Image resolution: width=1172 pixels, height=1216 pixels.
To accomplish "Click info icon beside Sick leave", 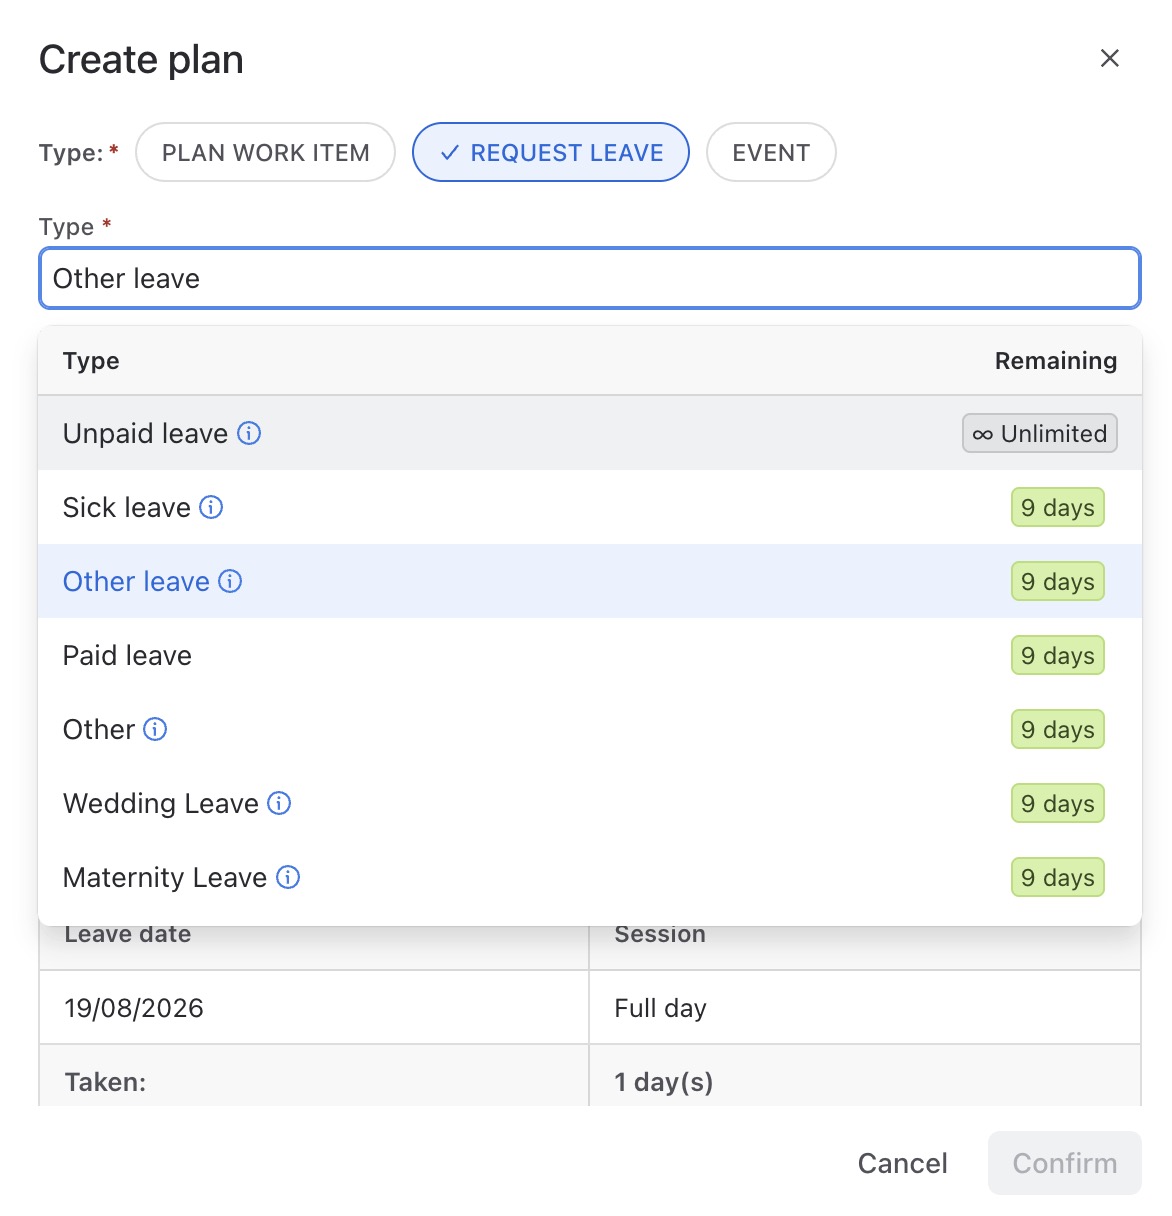I will (211, 507).
